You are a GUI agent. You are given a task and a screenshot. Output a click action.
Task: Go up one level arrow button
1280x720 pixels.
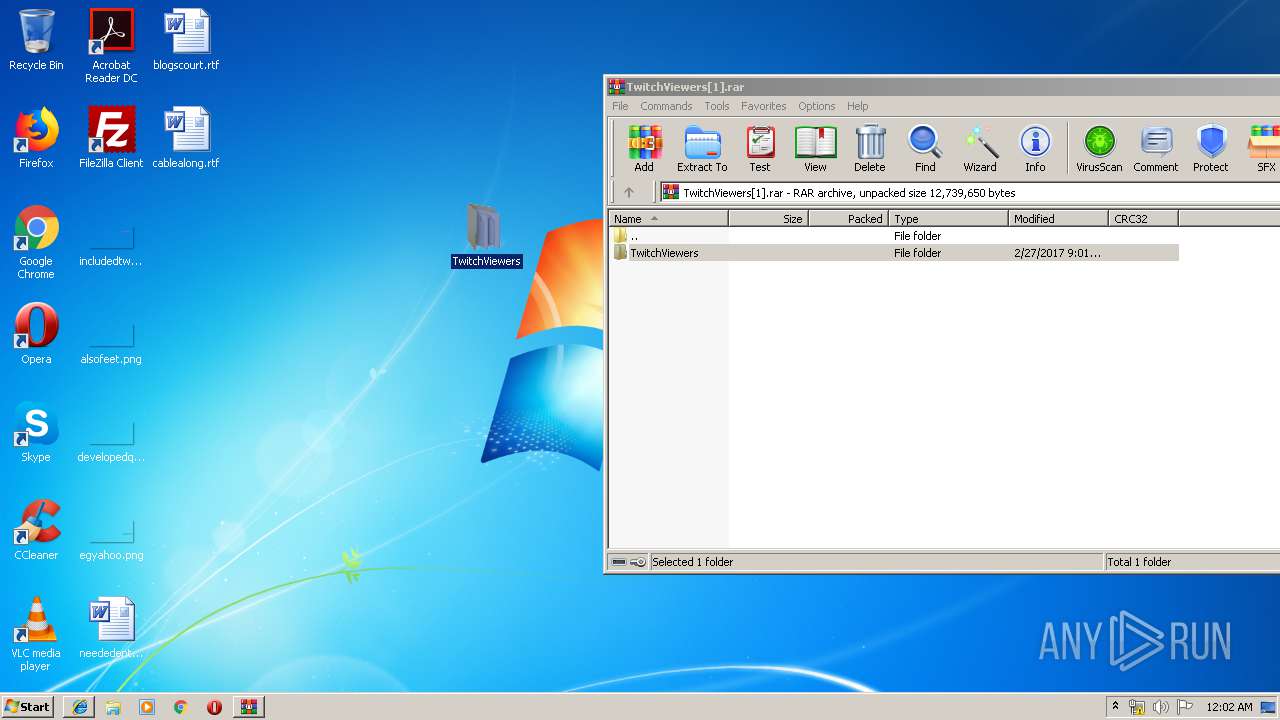pos(629,193)
